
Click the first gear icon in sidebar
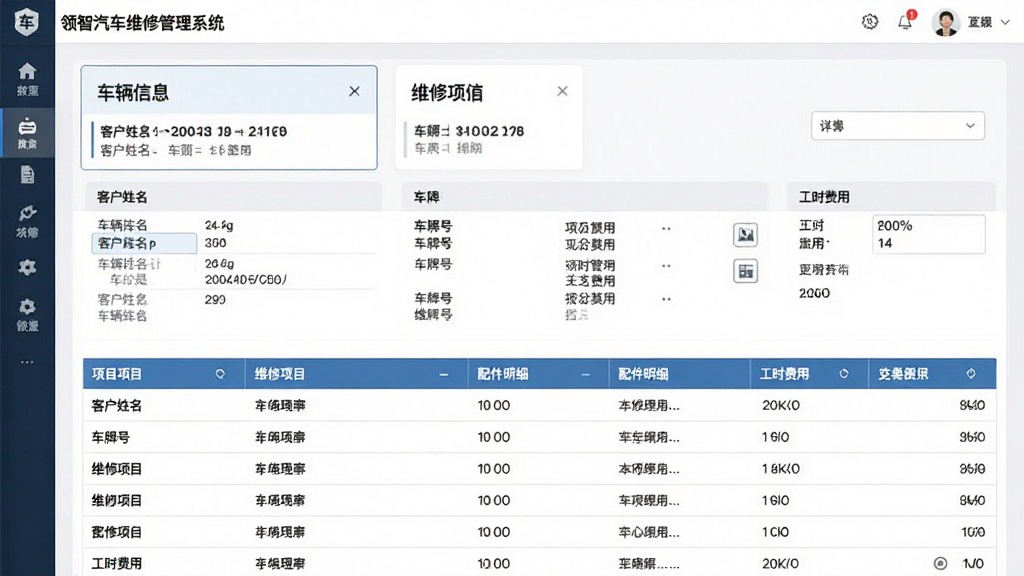click(x=27, y=267)
